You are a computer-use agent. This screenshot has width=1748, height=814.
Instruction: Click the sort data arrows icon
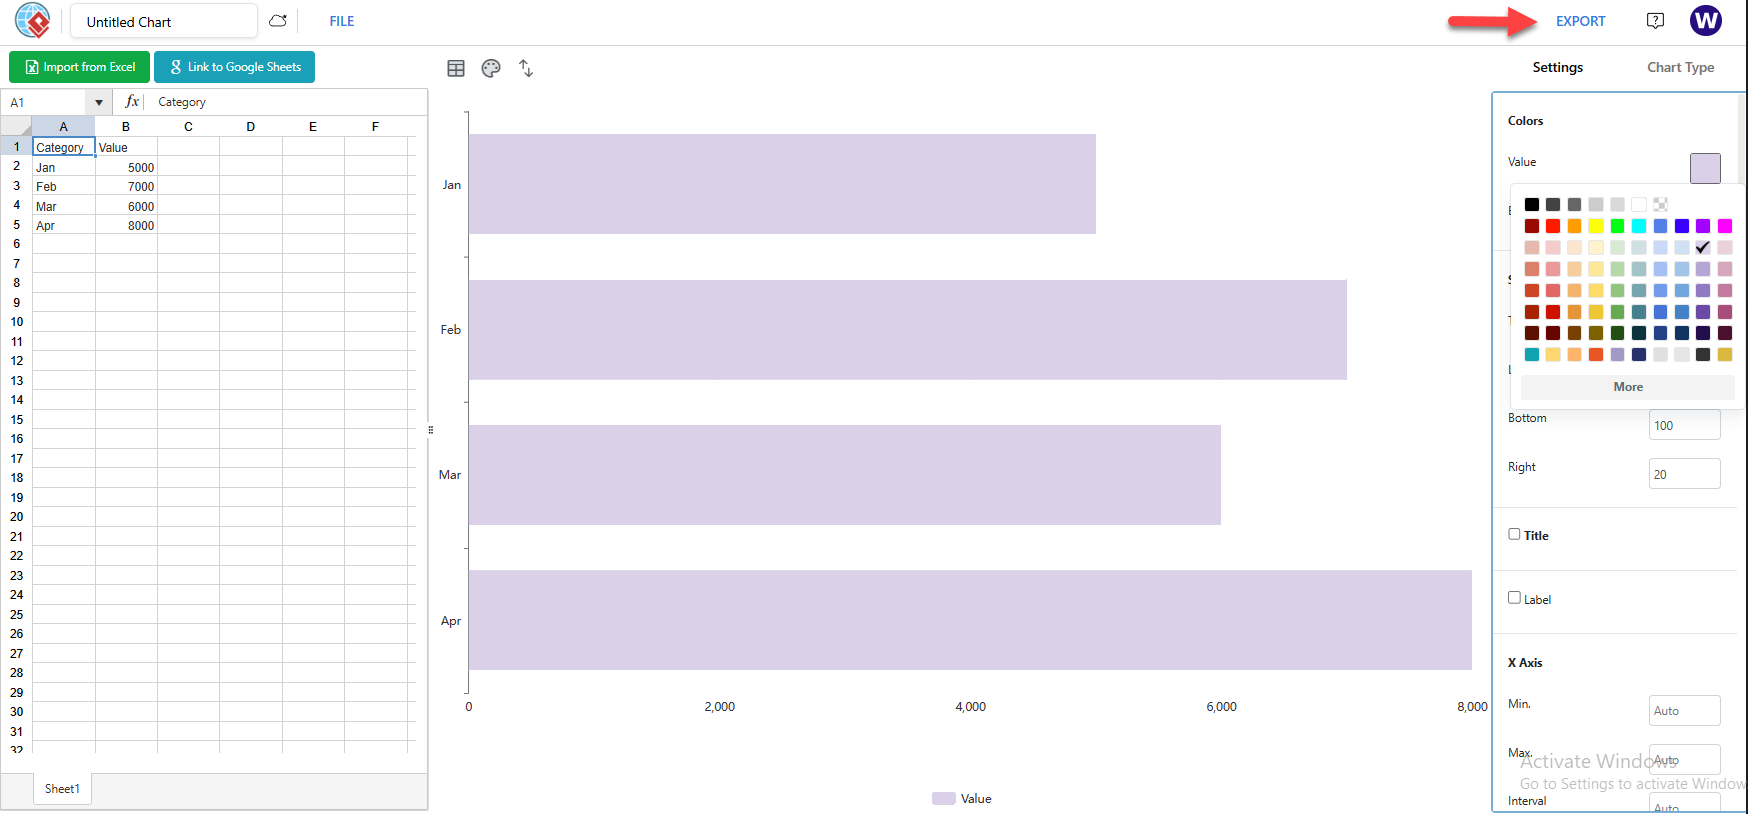coord(525,67)
